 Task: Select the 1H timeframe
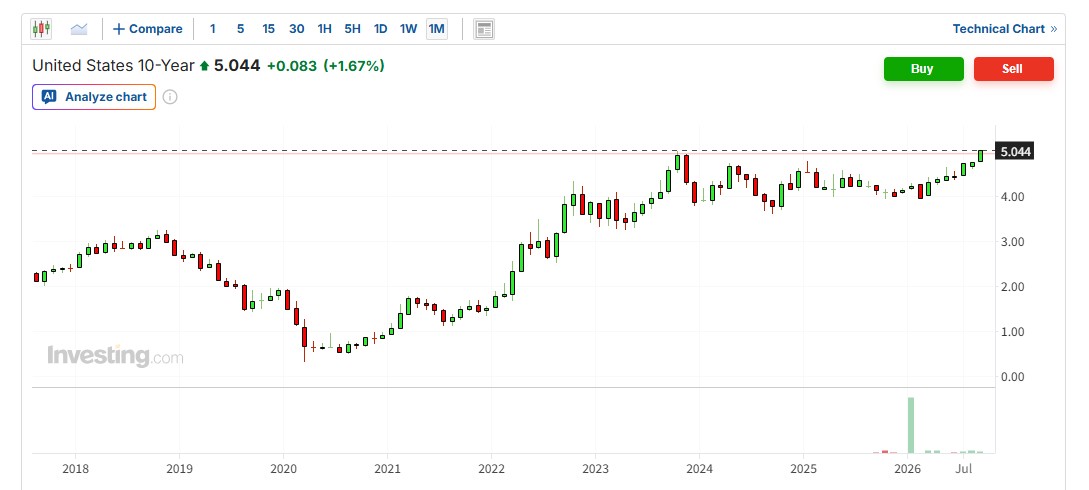click(x=324, y=29)
